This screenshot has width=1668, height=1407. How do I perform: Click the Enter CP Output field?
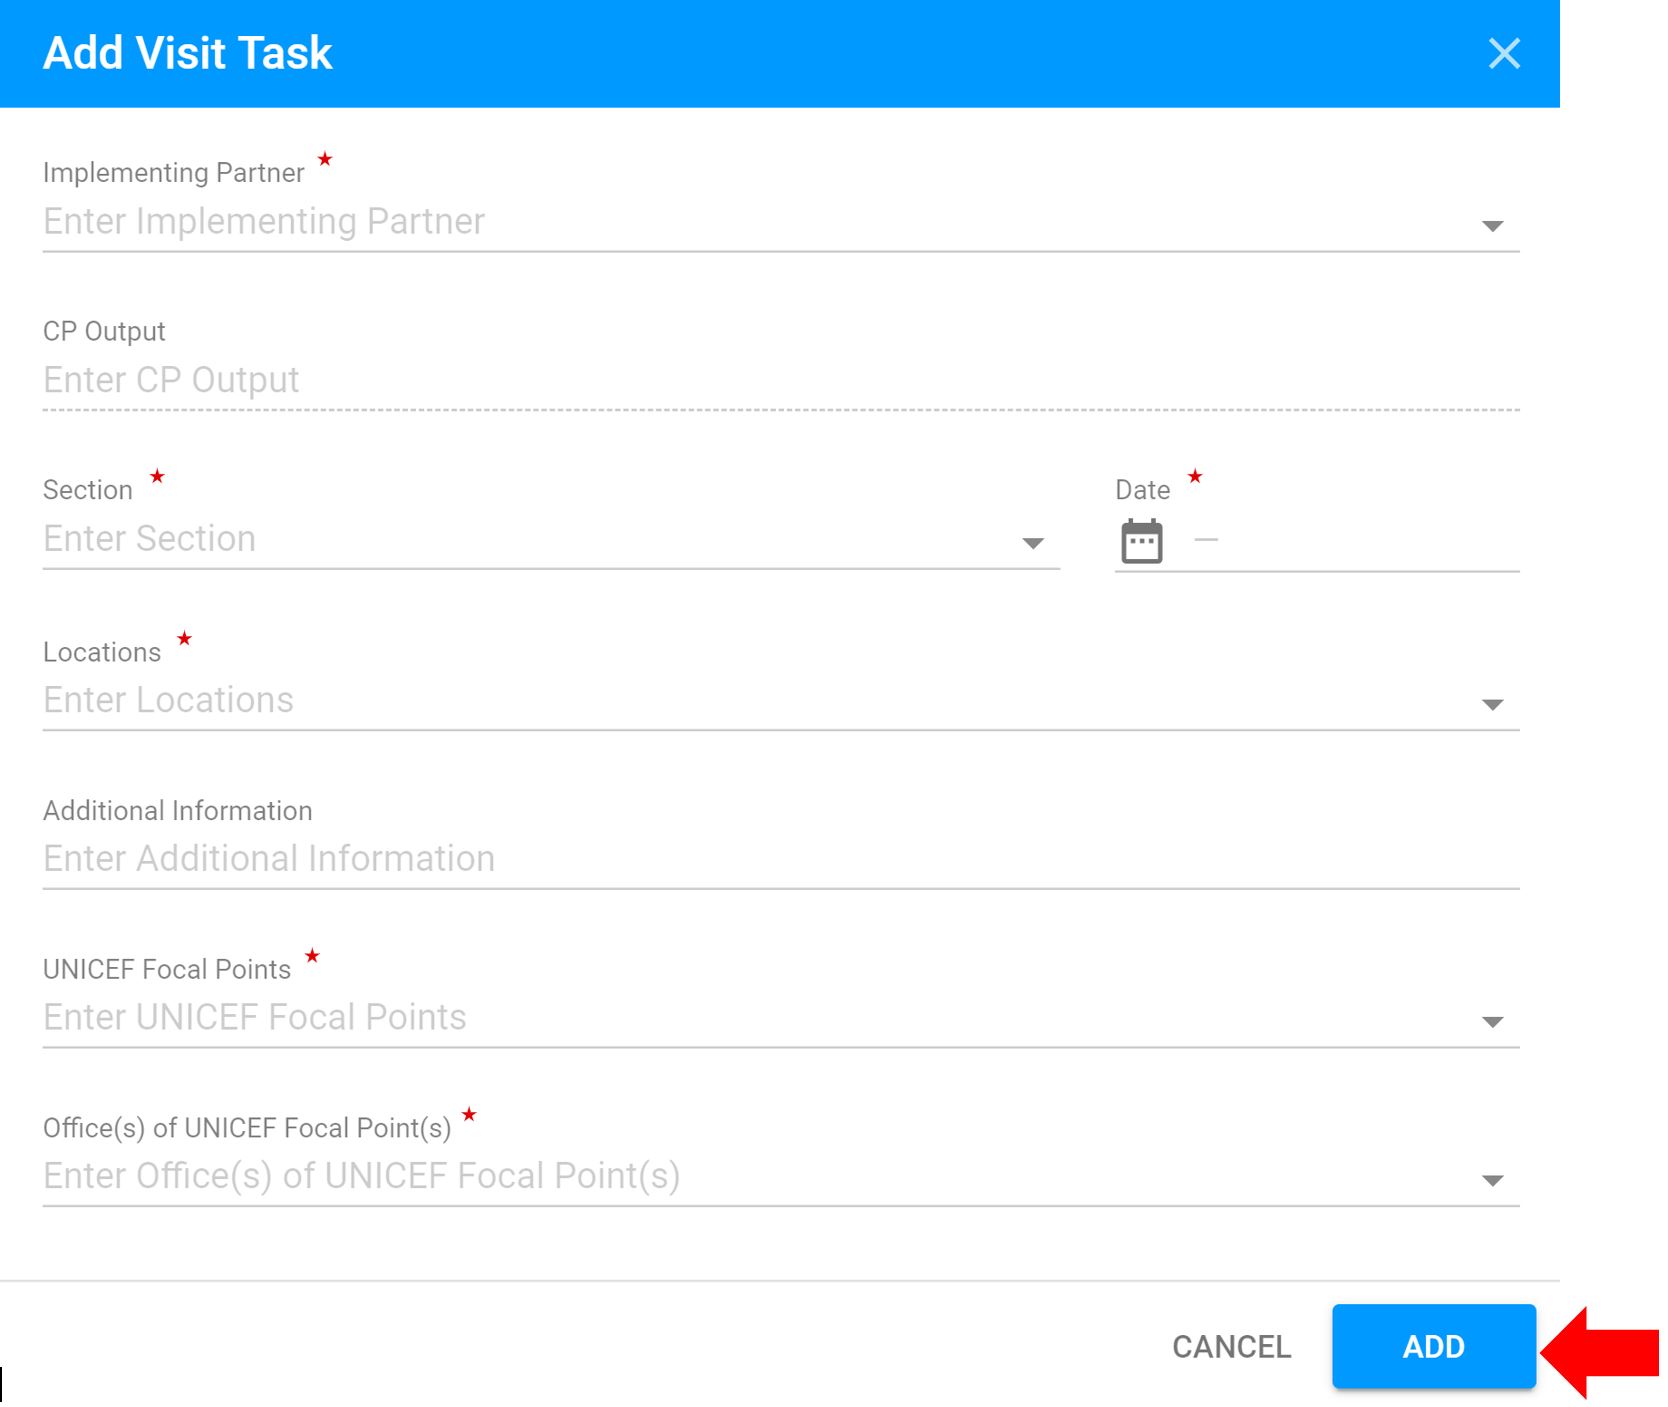[x=781, y=381]
